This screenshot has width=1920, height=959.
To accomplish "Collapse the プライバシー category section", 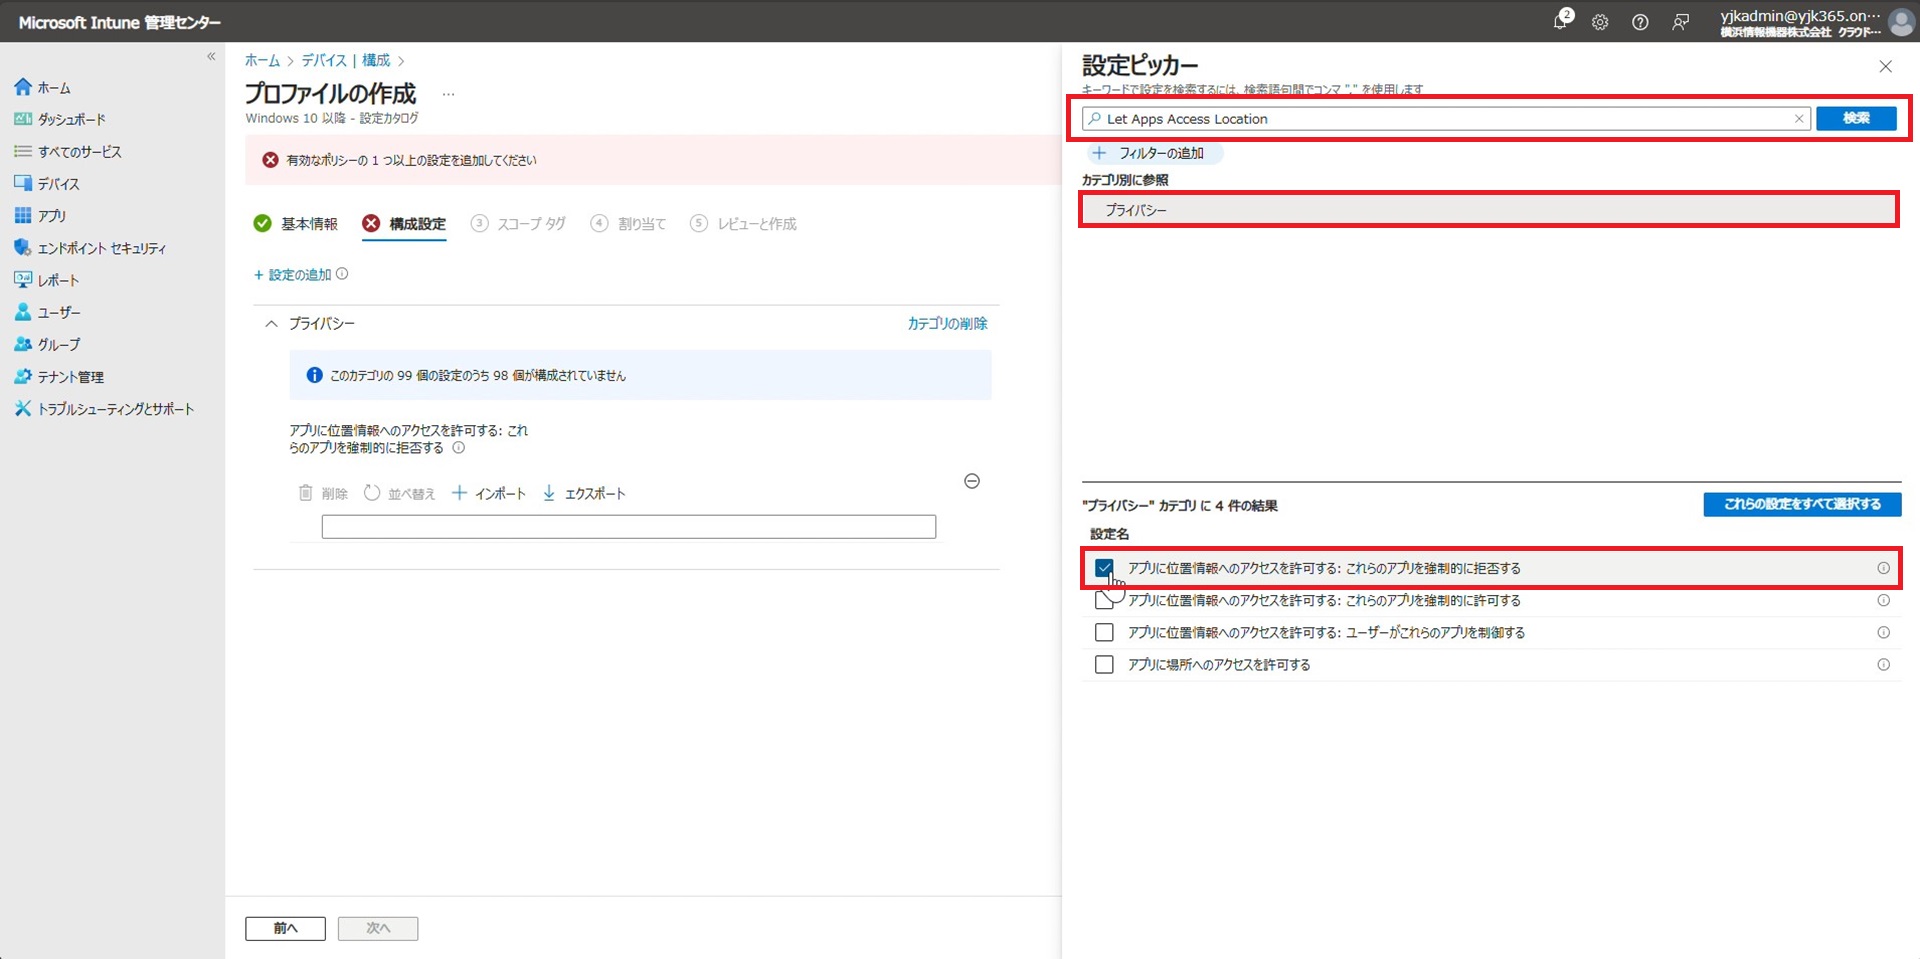I will click(271, 323).
